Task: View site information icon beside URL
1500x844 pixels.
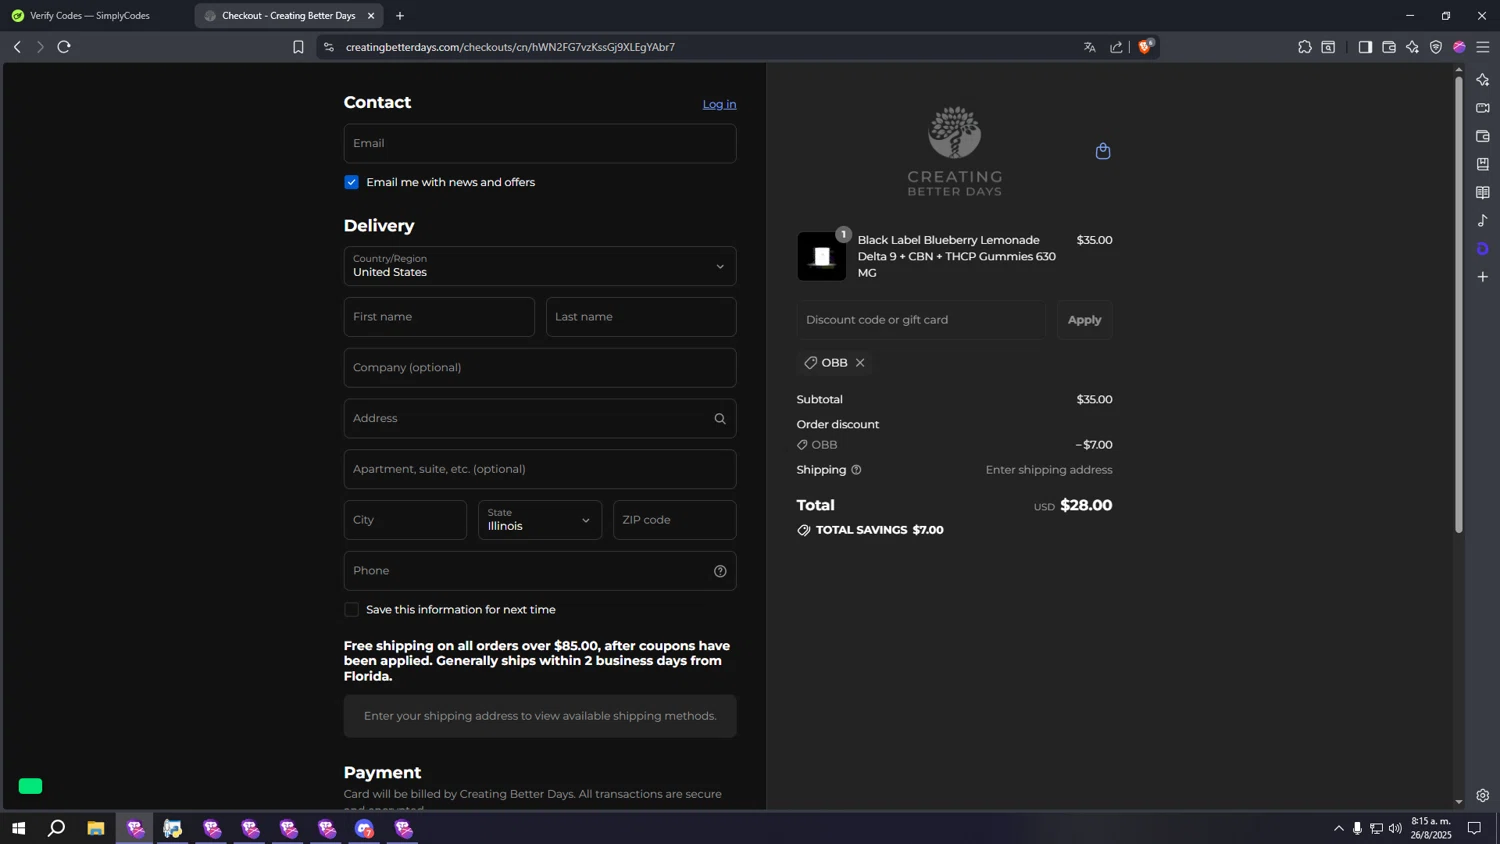Action: point(328,47)
